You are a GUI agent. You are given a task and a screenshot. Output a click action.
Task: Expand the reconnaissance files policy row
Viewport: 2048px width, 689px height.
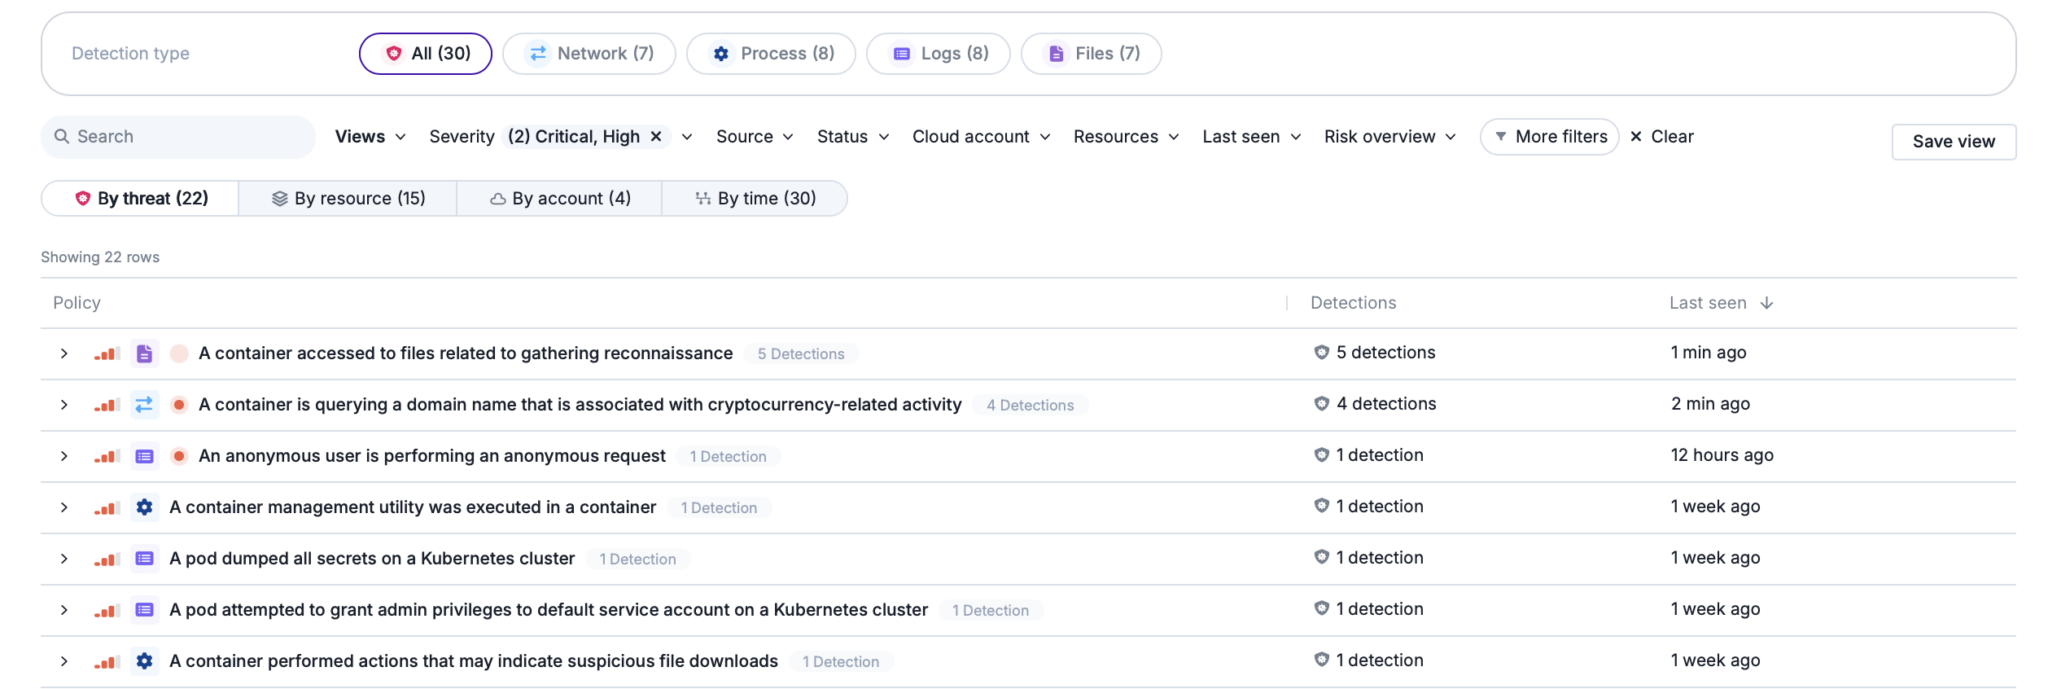[64, 354]
